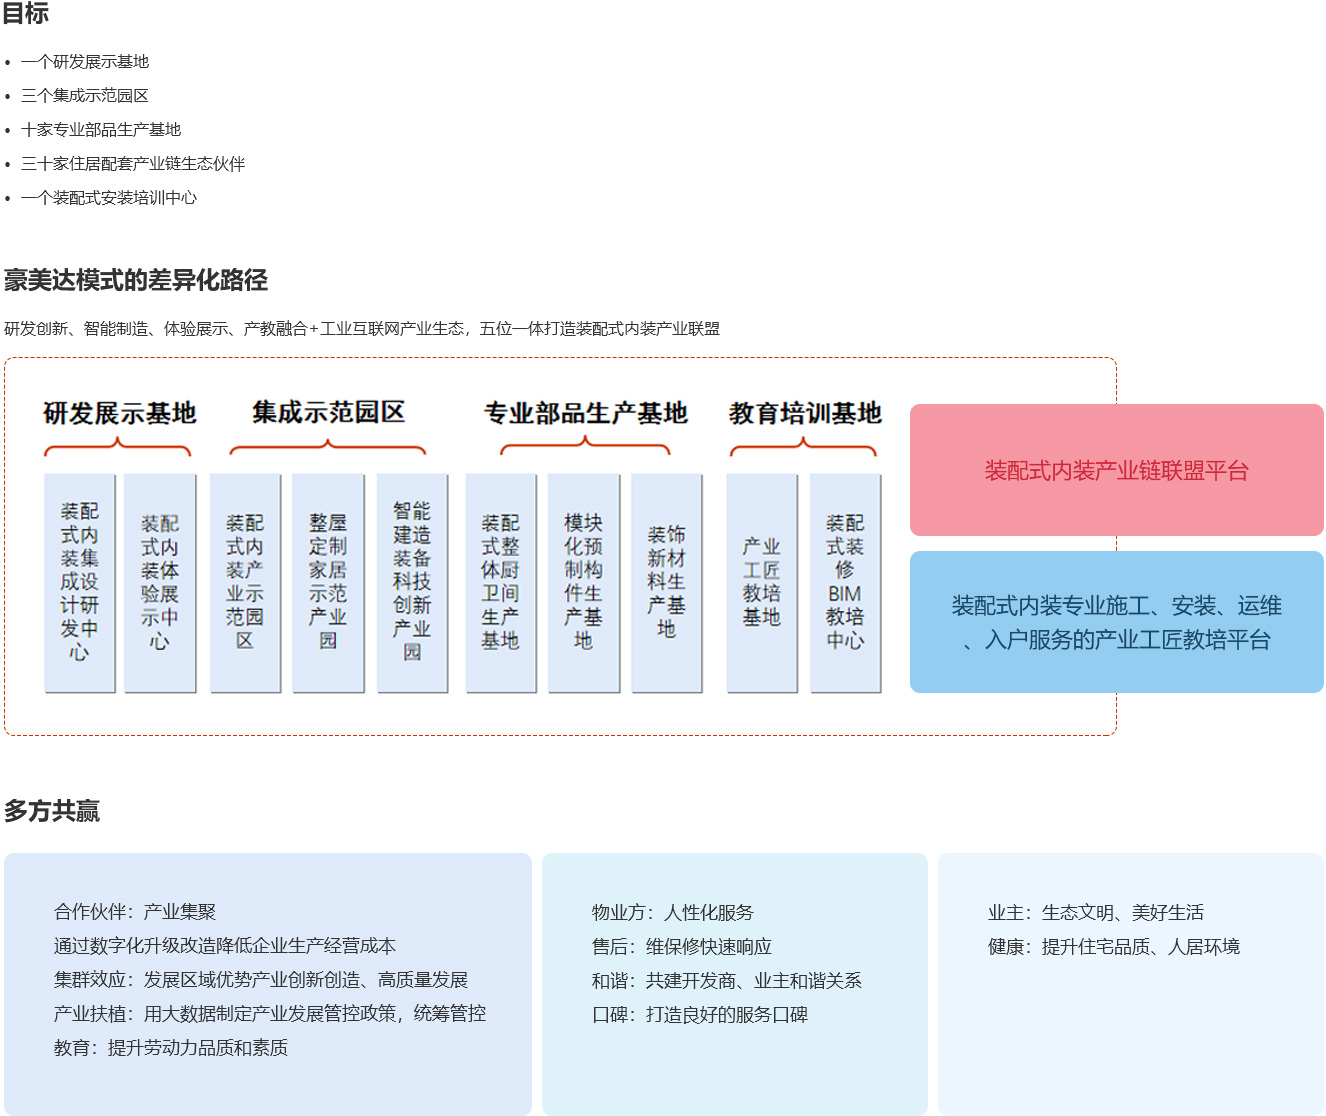
Task: Click the 整屋定制家居示范产业园 column
Action: coord(328,583)
